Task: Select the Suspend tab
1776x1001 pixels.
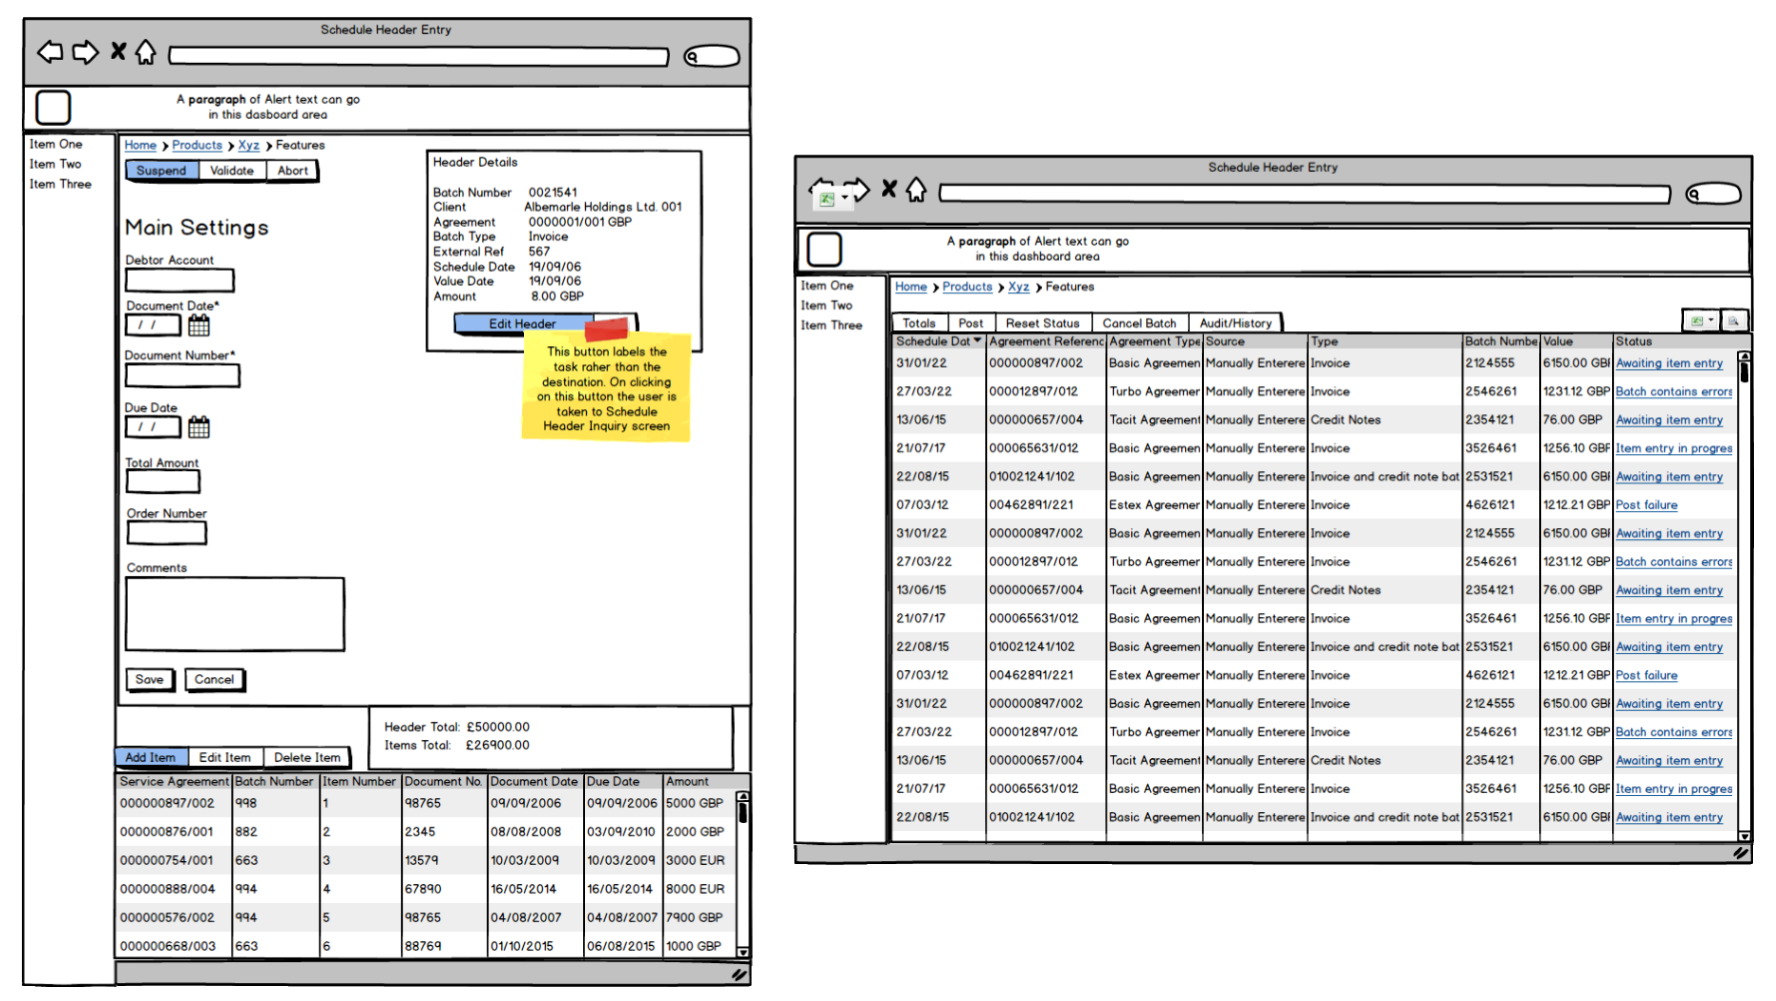Action: [x=161, y=171]
